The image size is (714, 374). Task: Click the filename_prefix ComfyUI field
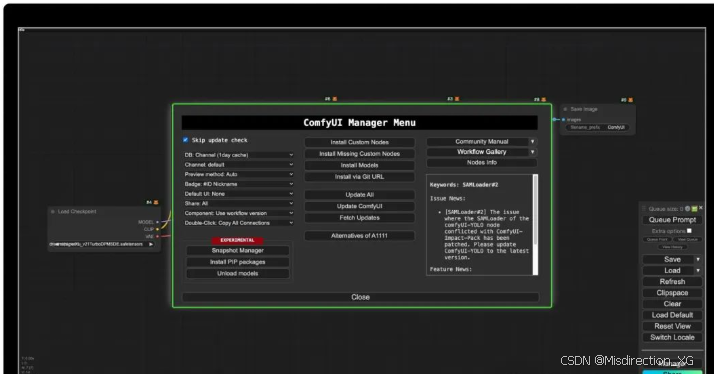[x=597, y=128]
